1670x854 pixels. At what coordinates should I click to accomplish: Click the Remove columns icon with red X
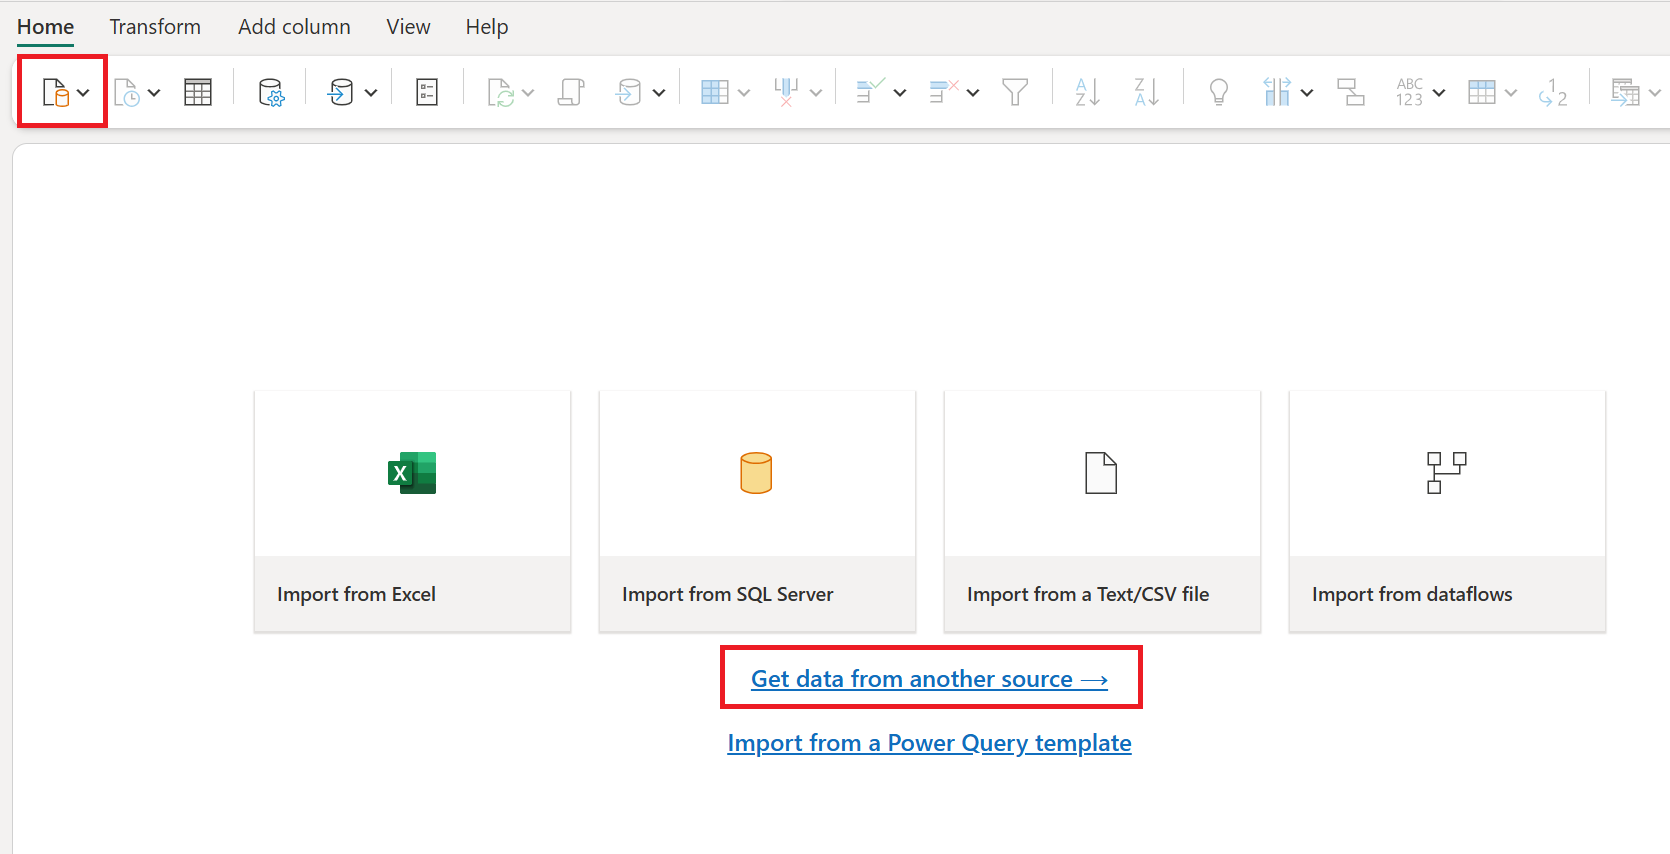tap(786, 93)
